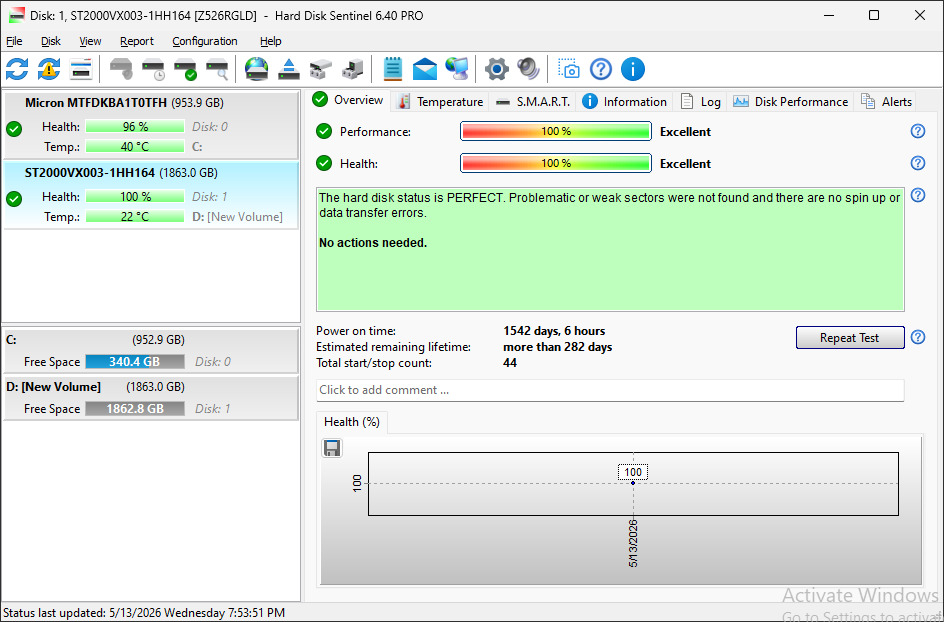Select the Micron MTFDKBA1T0TFH disk entry
Image resolution: width=944 pixels, height=622 pixels.
151,125
